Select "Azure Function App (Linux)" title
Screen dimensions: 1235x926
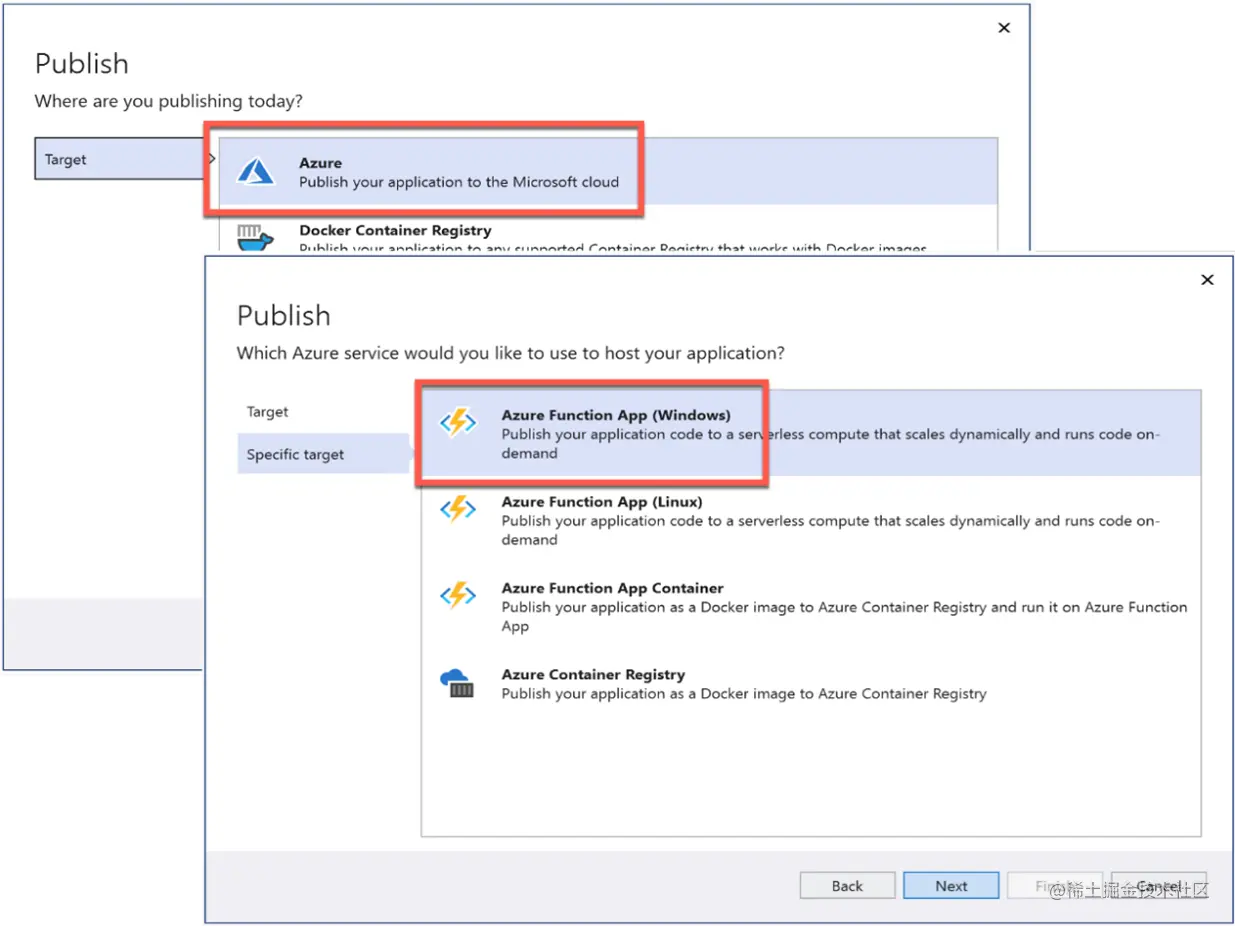(602, 502)
